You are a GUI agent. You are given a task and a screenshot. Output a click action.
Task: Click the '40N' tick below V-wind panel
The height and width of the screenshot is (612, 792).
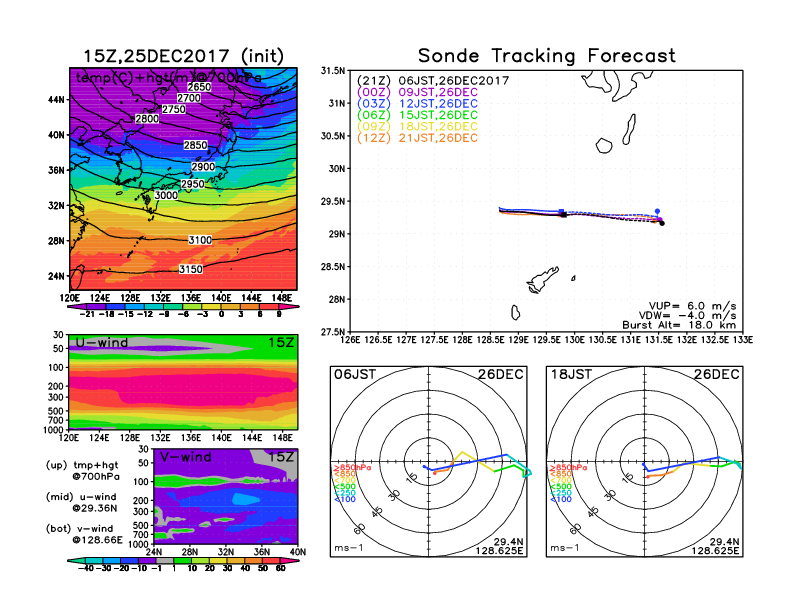click(x=298, y=552)
